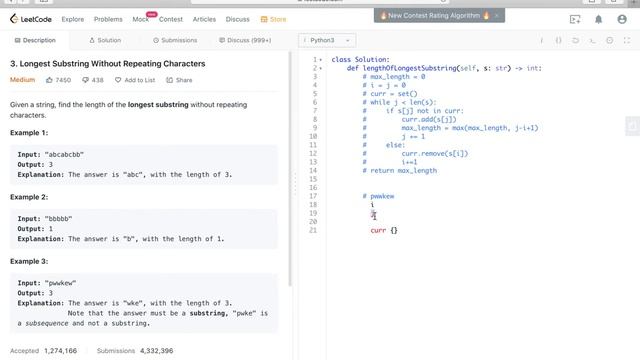Downvote the problem with thumbs-down 438

[x=93, y=80]
